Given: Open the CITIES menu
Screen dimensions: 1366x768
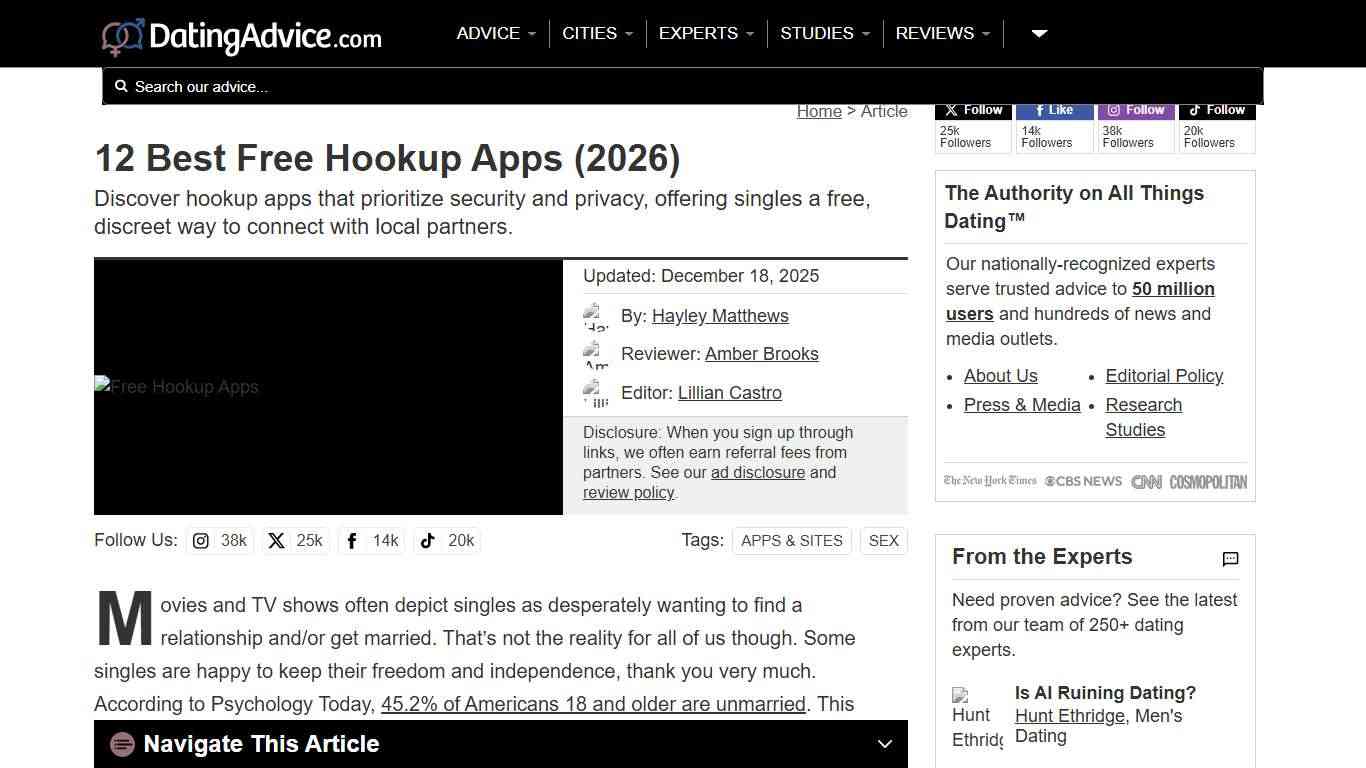Looking at the screenshot, I should [596, 33].
